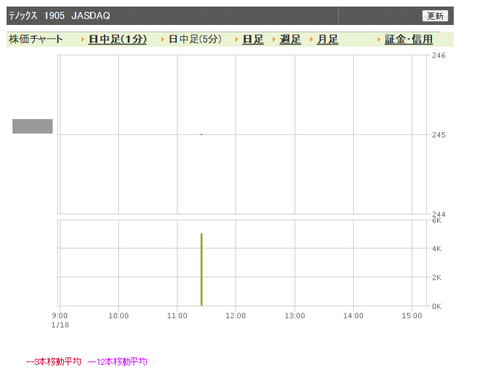Click the 0K volume axis label
480x370 pixels.
pos(437,306)
